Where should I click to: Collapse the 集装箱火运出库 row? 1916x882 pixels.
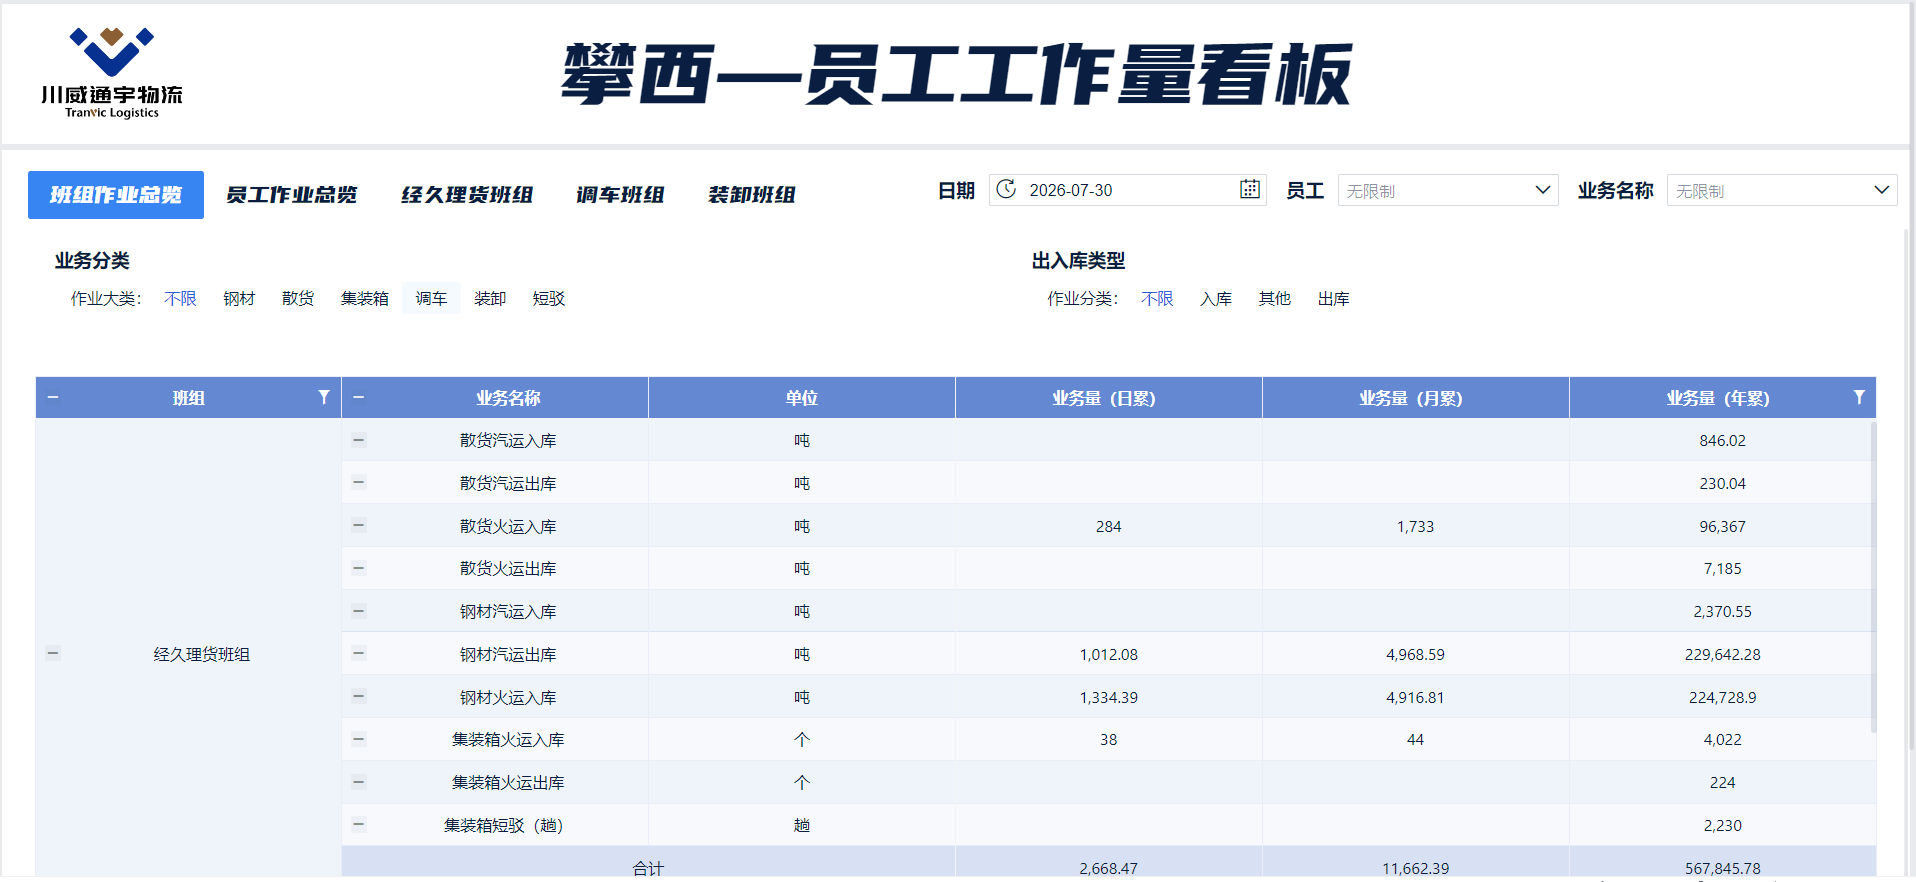tap(359, 782)
